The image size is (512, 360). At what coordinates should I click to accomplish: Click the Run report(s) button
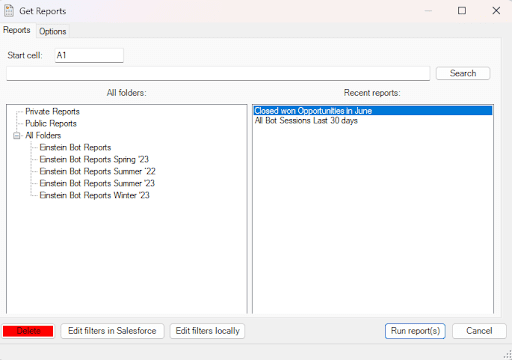point(415,331)
